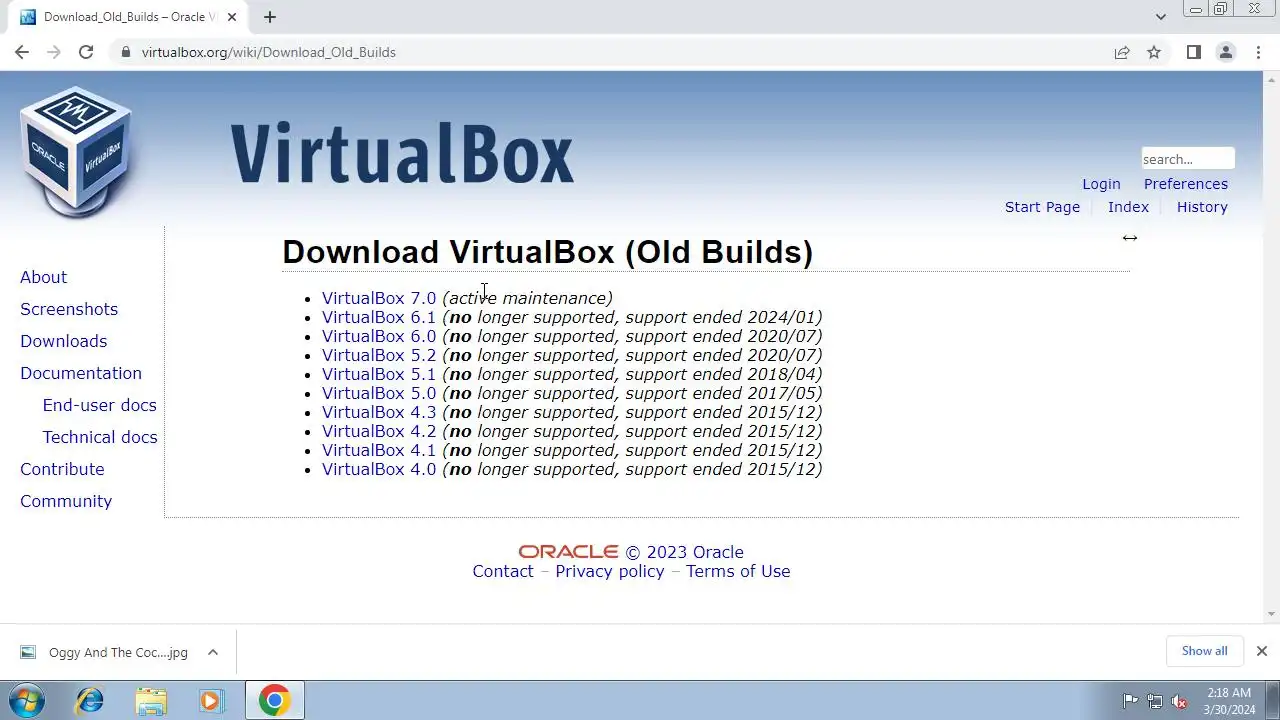Open the Preferences link
The height and width of the screenshot is (720, 1280).
point(1186,184)
